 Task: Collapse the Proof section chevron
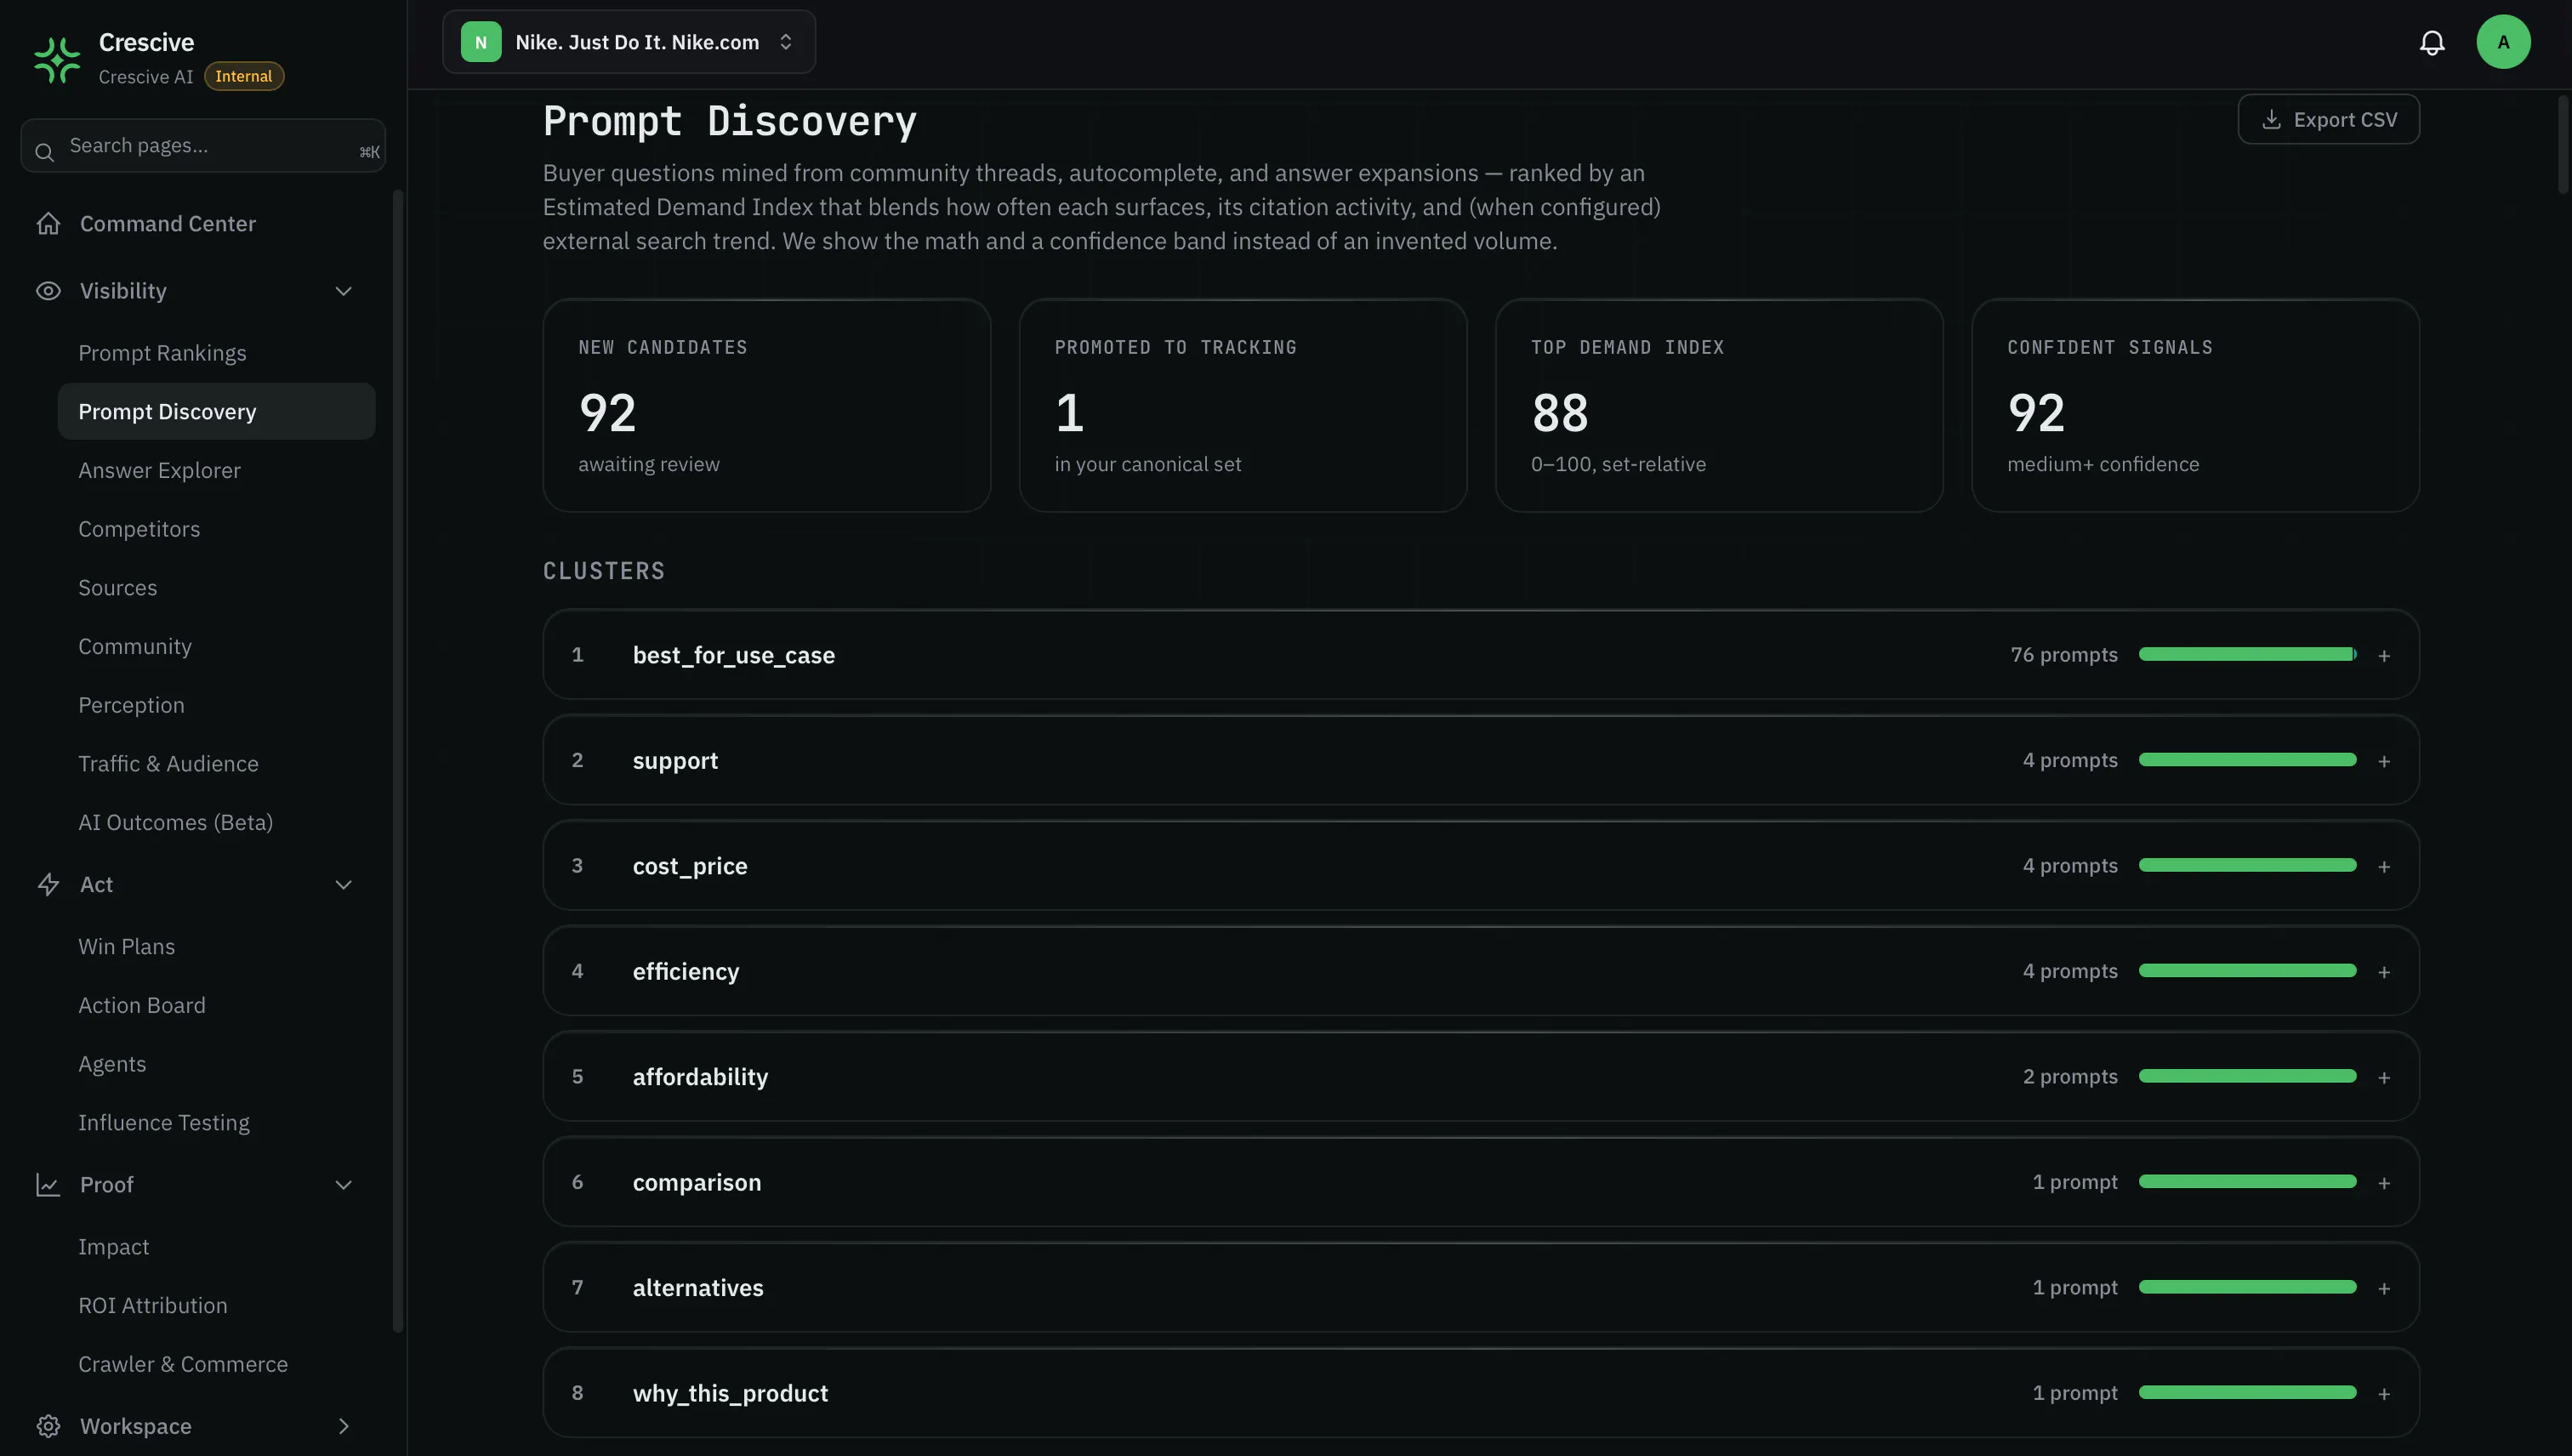pos(343,1184)
